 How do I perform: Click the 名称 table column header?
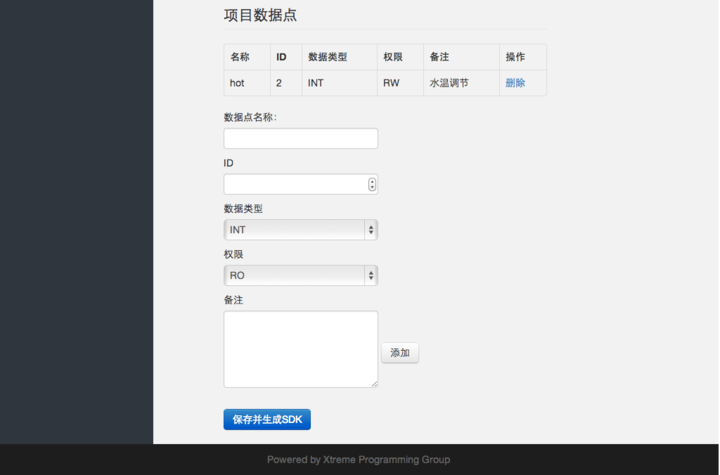click(x=240, y=57)
